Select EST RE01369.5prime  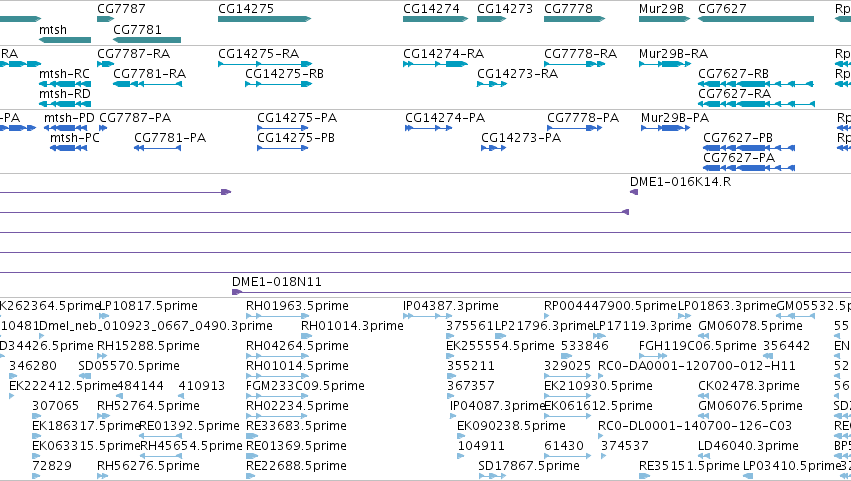[x=296, y=446]
